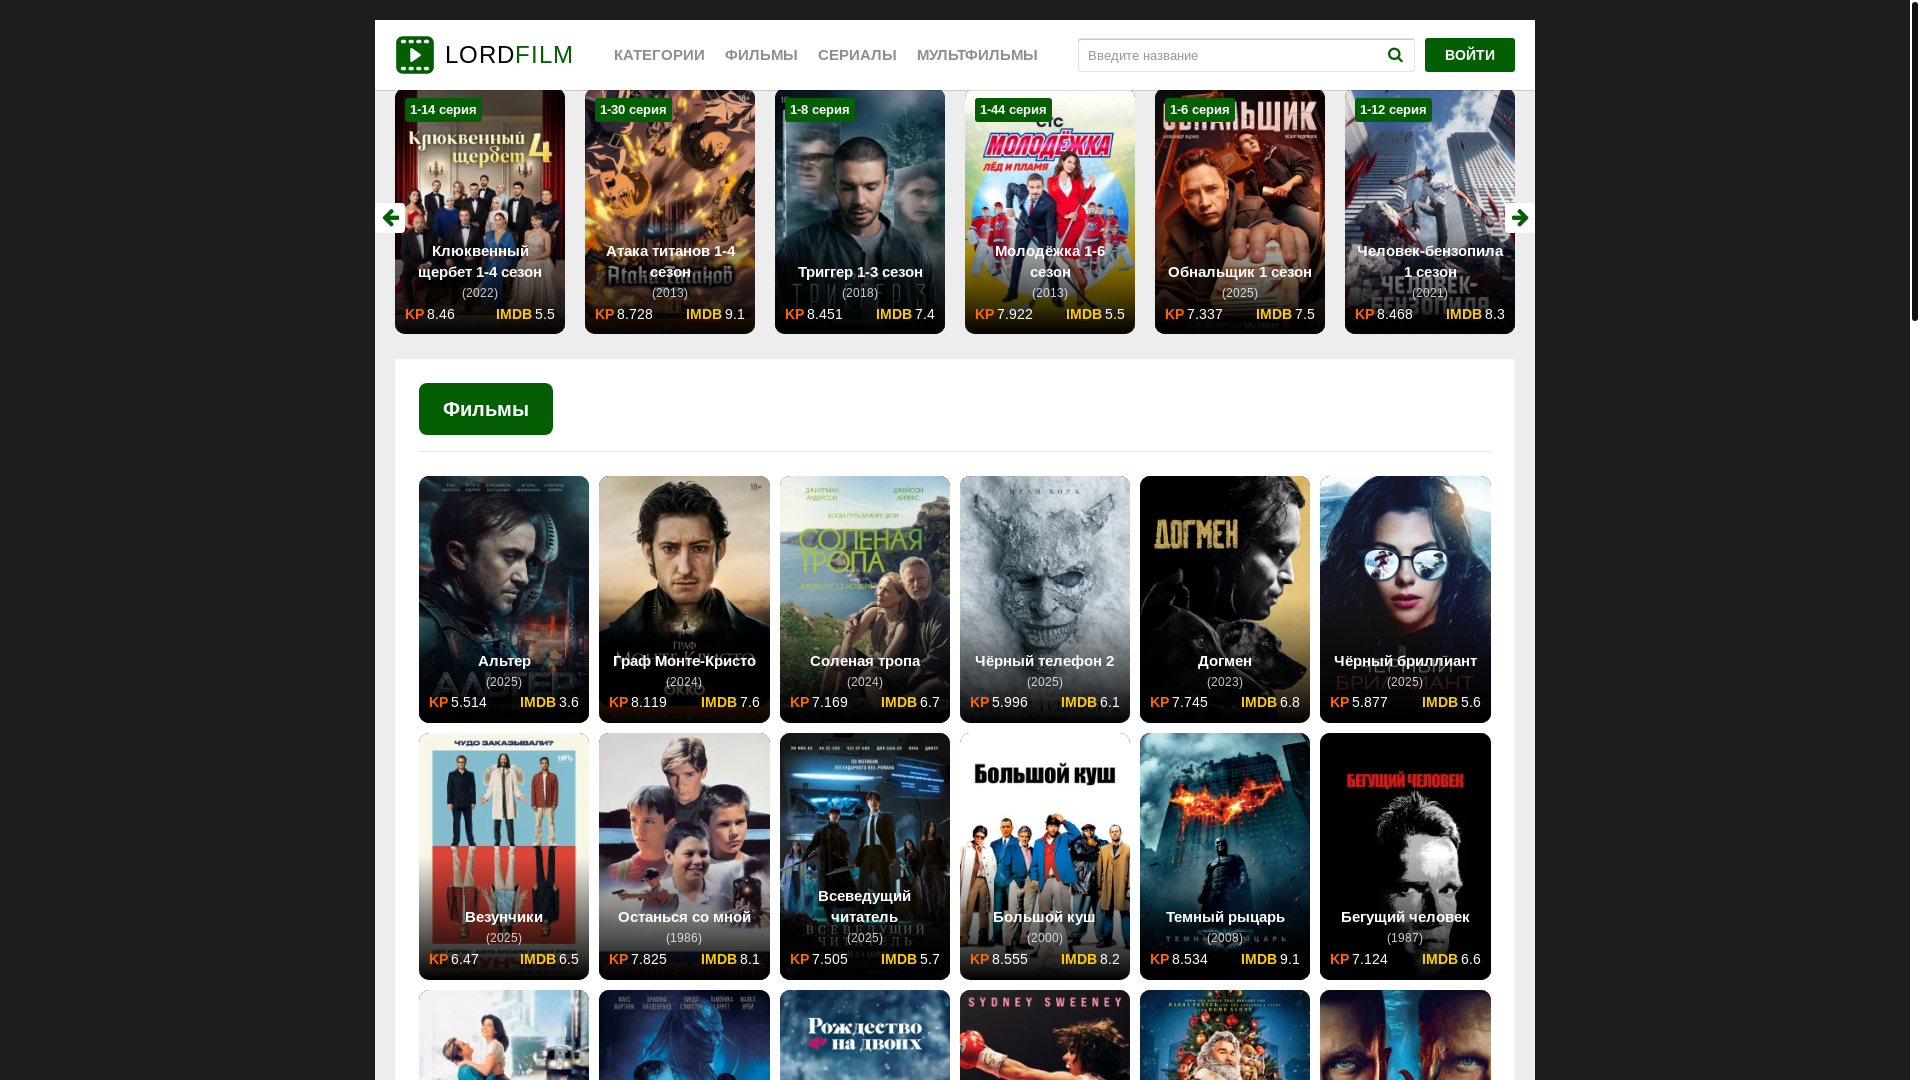
Task: Click IMDB 8.2 rating on Большой куш
Action: [x=1090, y=959]
